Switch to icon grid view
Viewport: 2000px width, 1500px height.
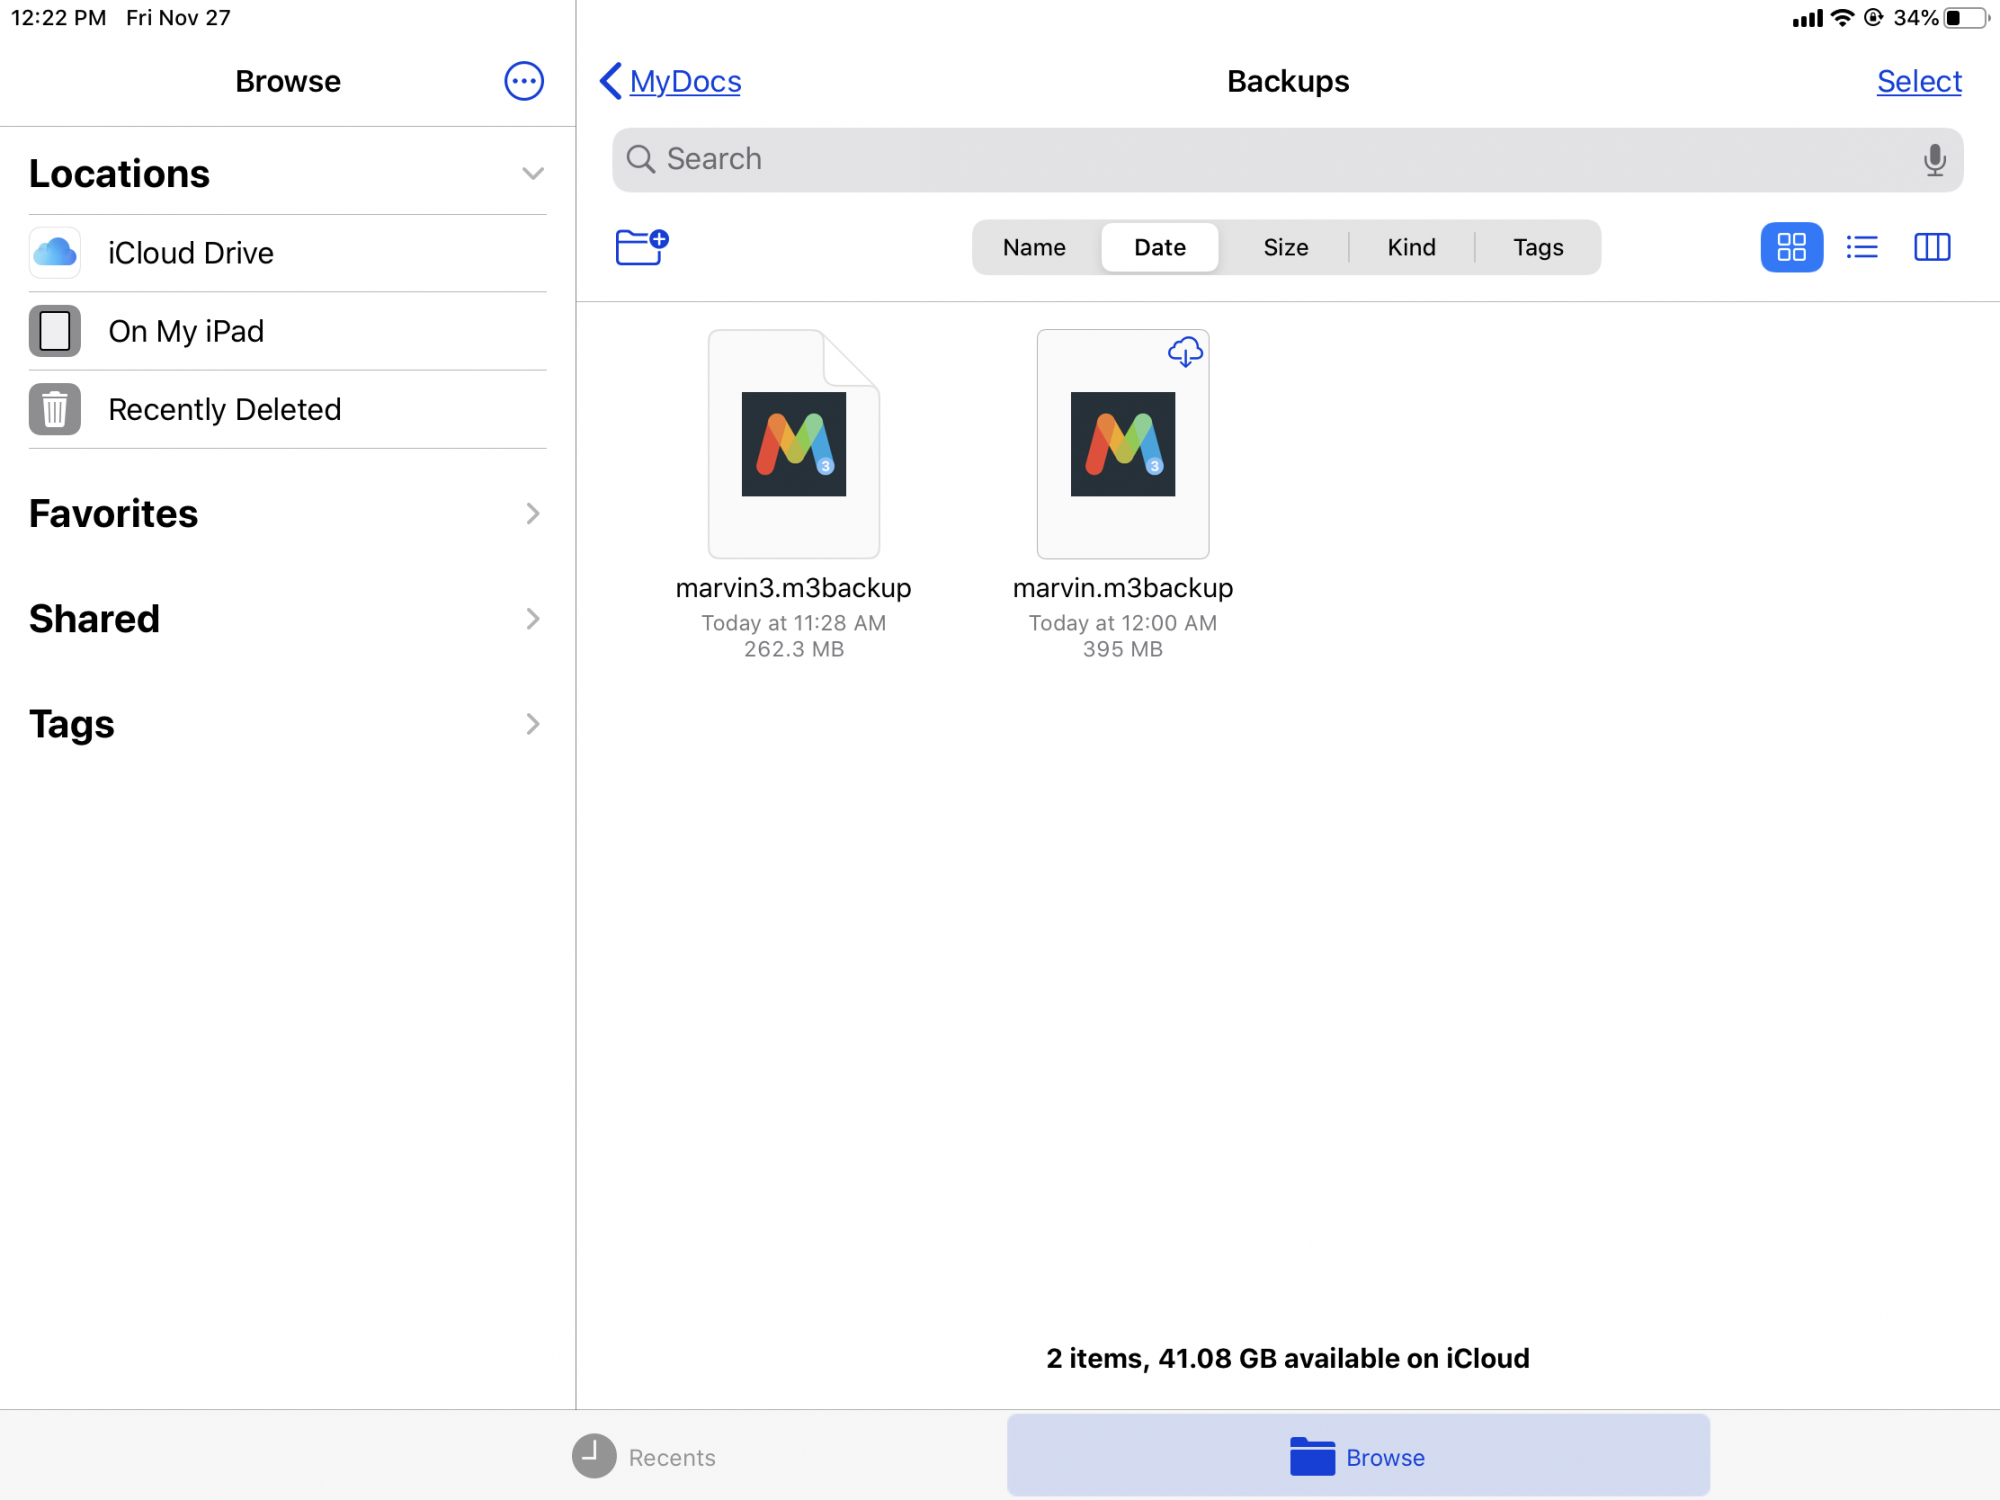1791,247
